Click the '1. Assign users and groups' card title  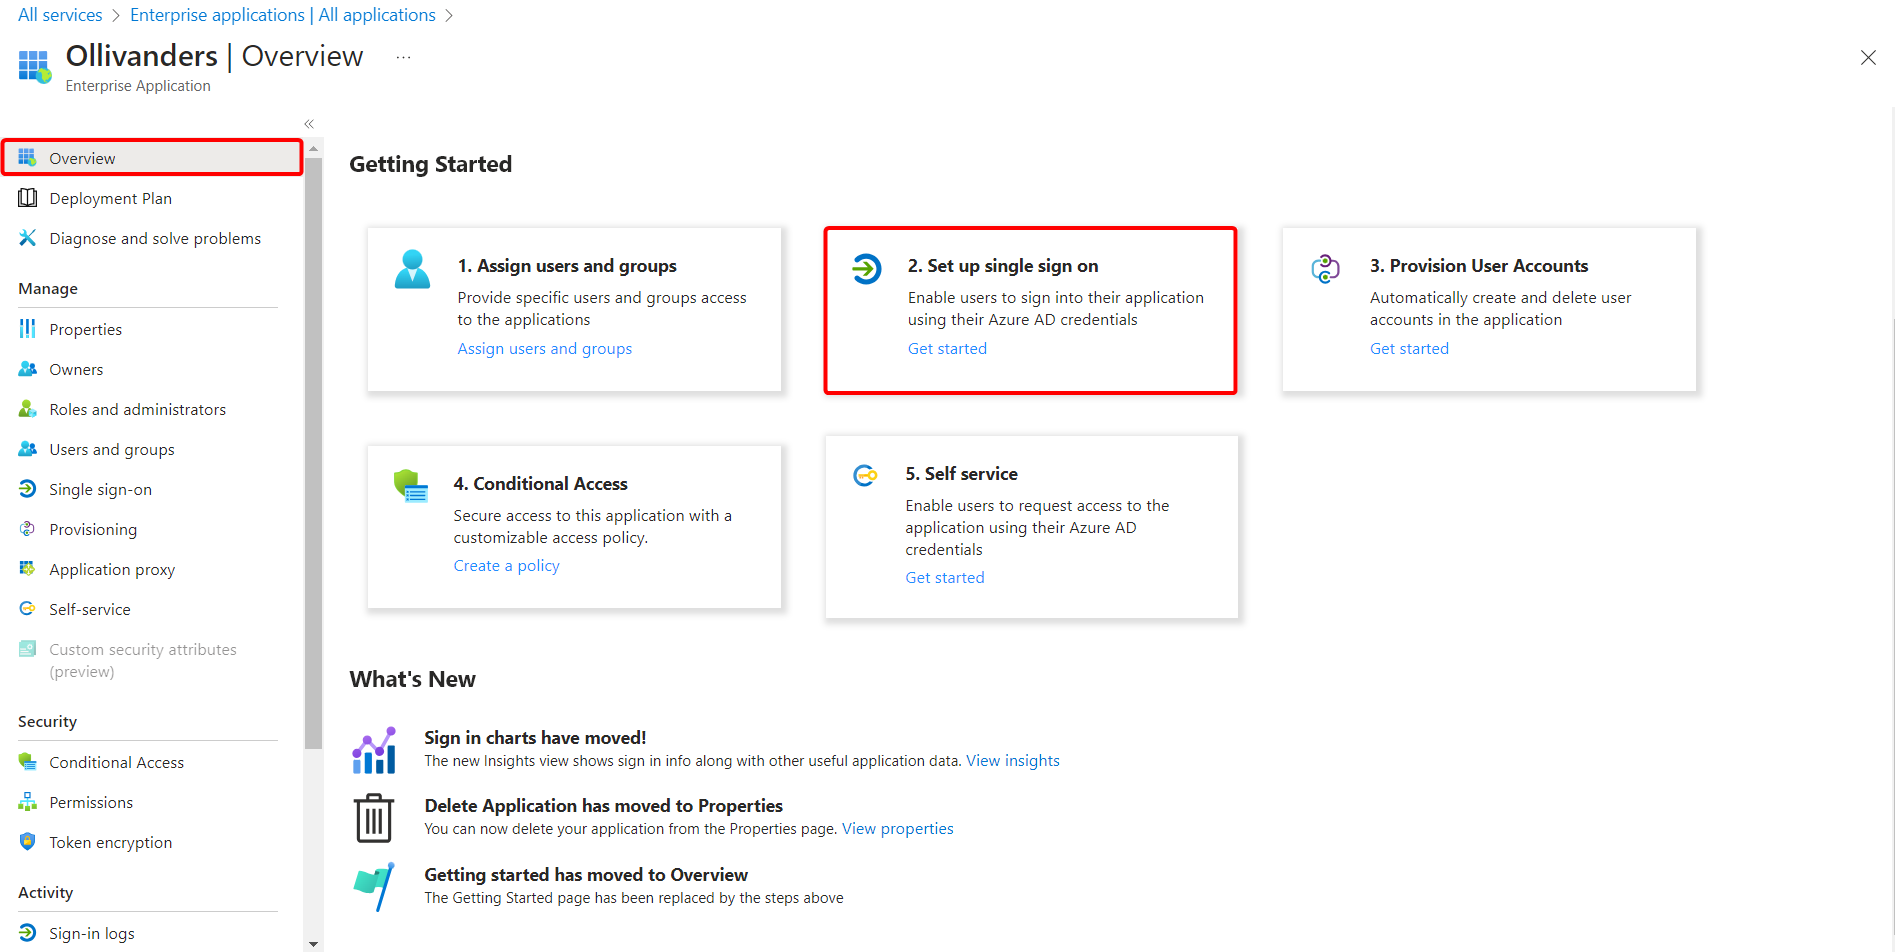point(567,266)
